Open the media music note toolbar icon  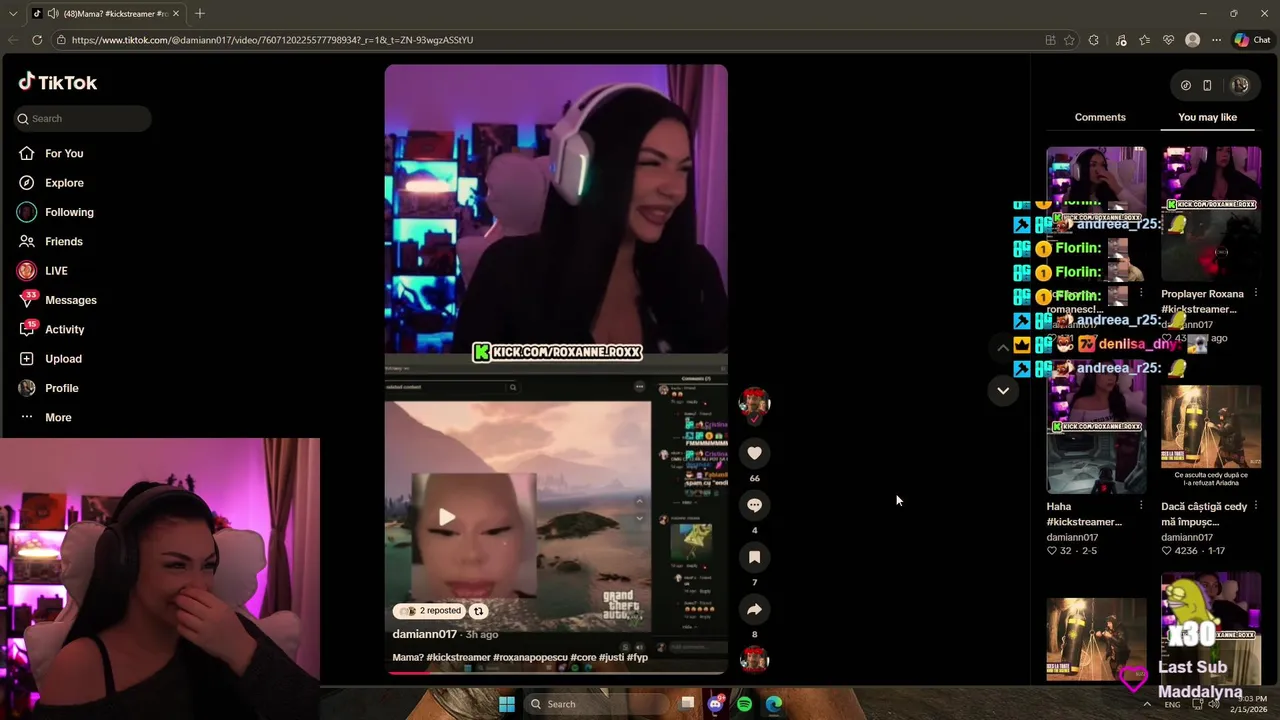(x=1121, y=40)
